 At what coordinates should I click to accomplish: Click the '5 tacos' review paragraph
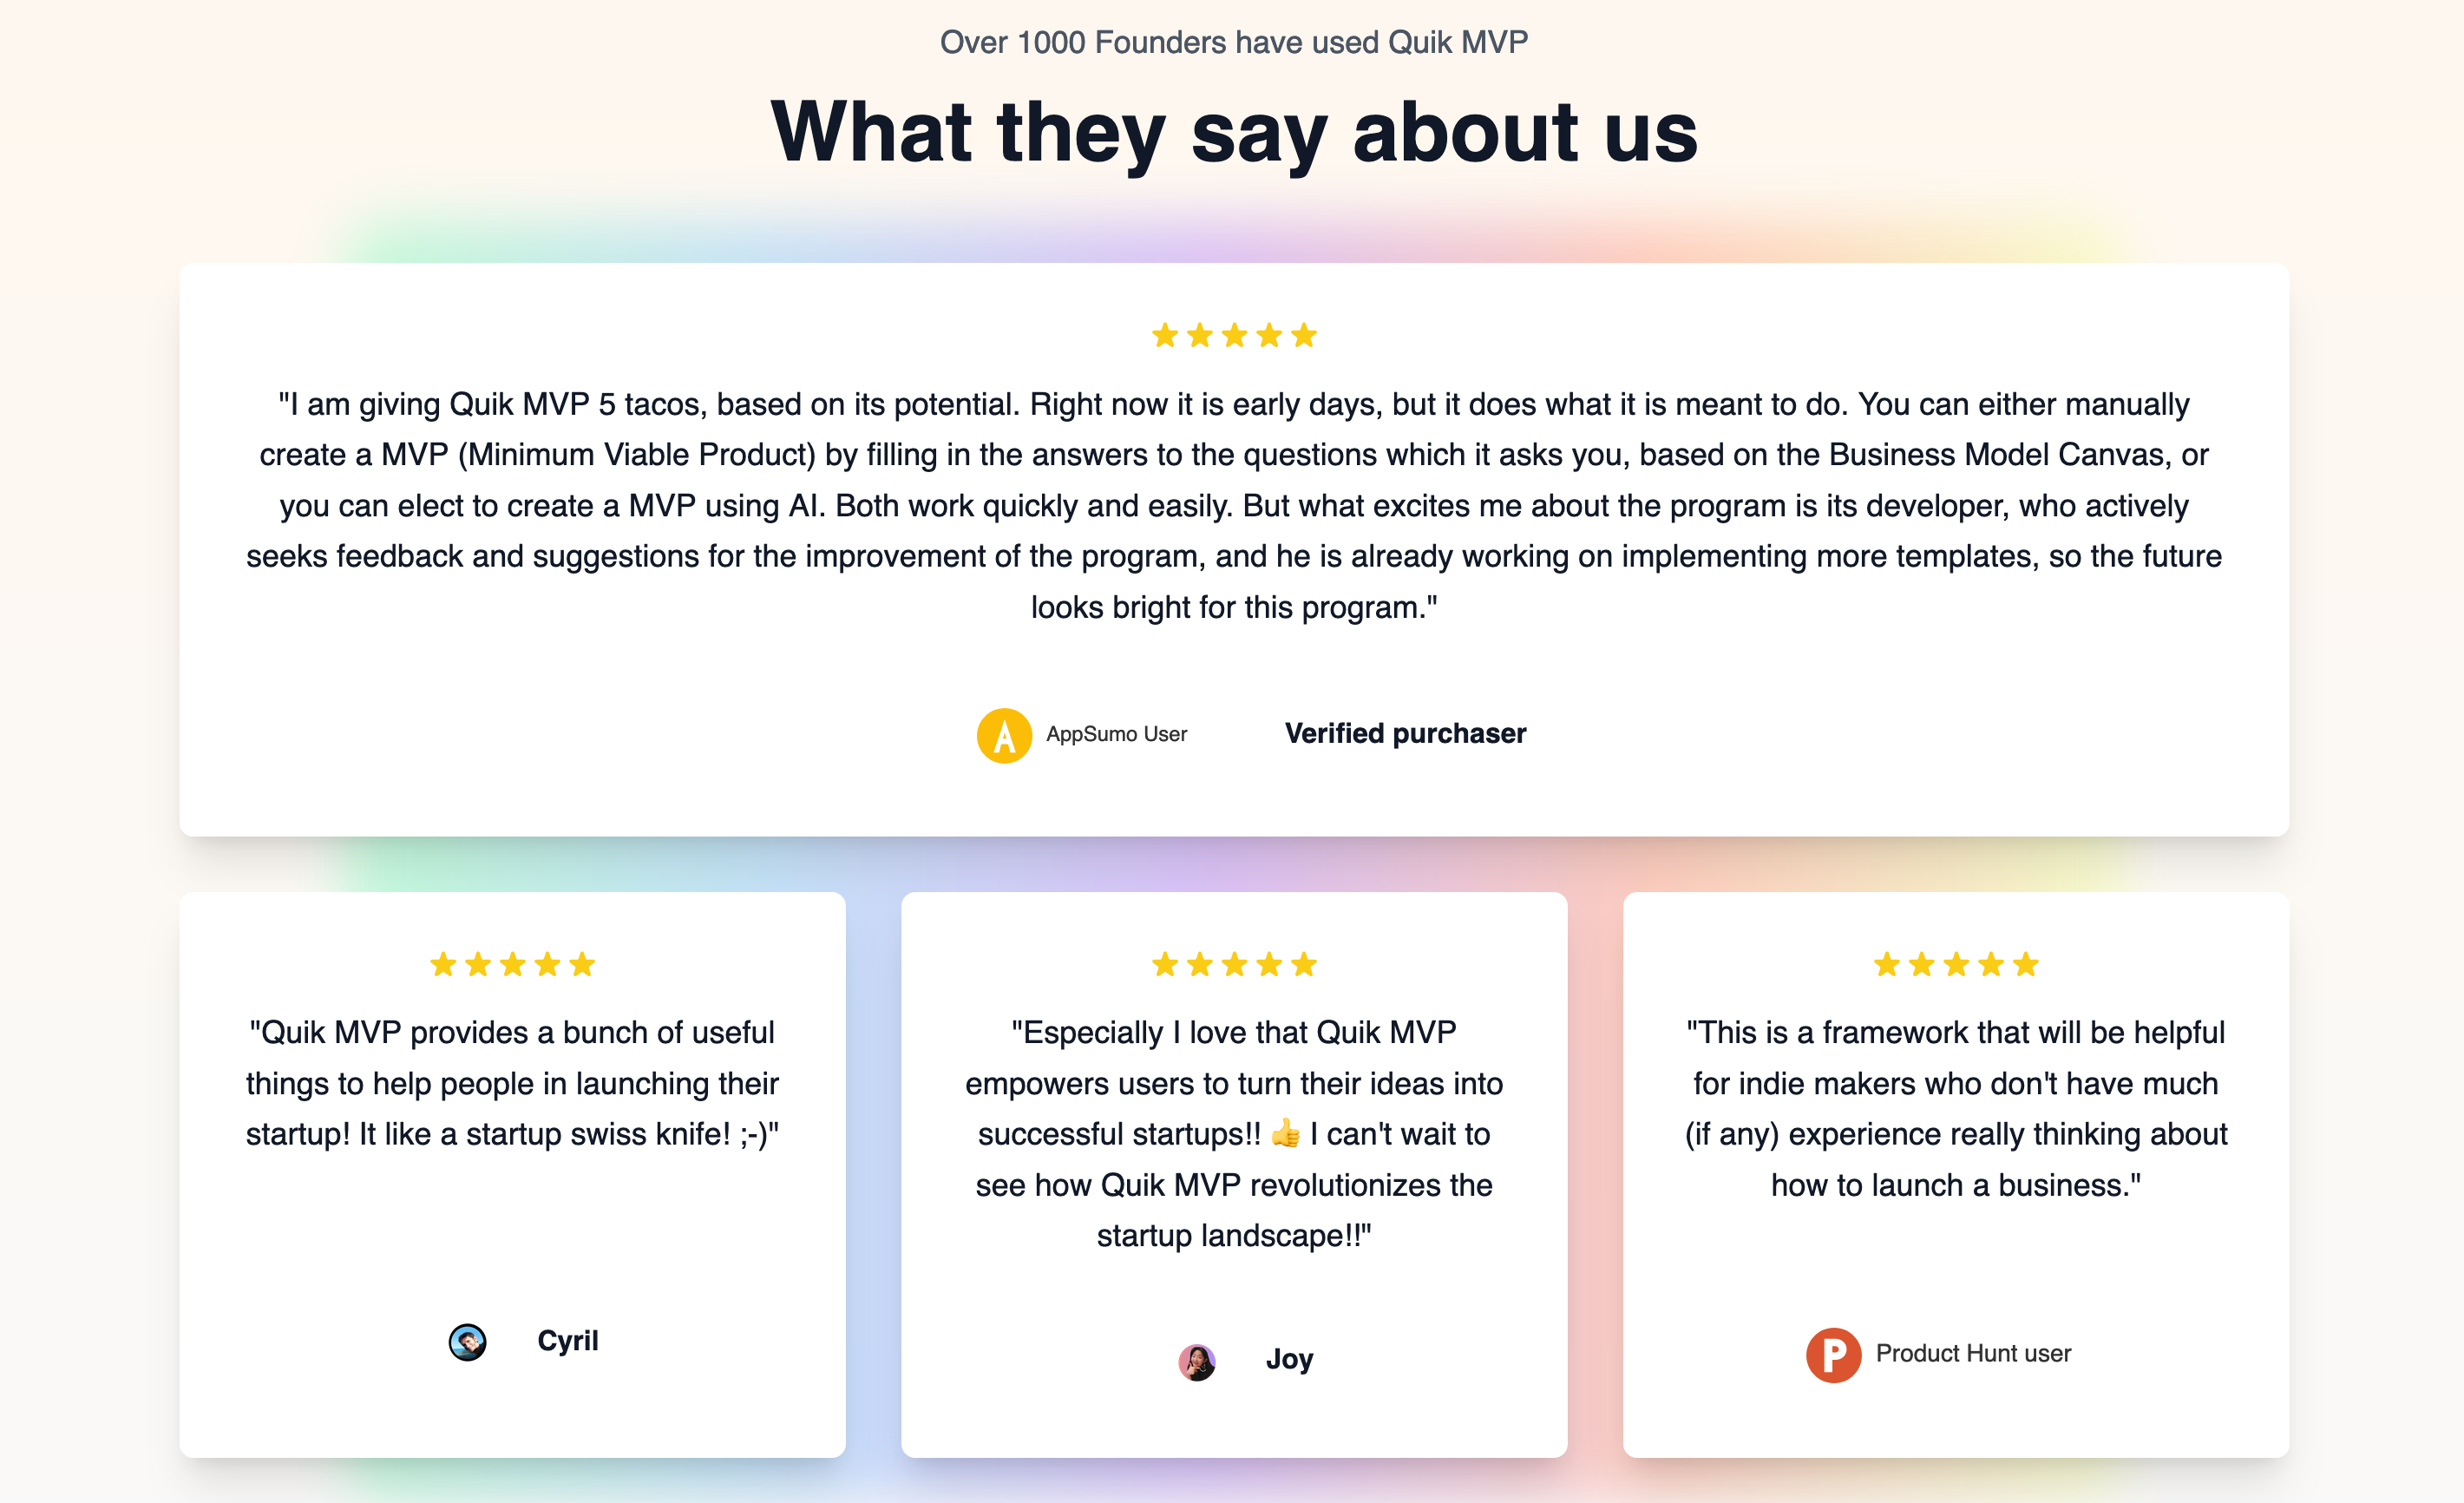pos(1234,505)
